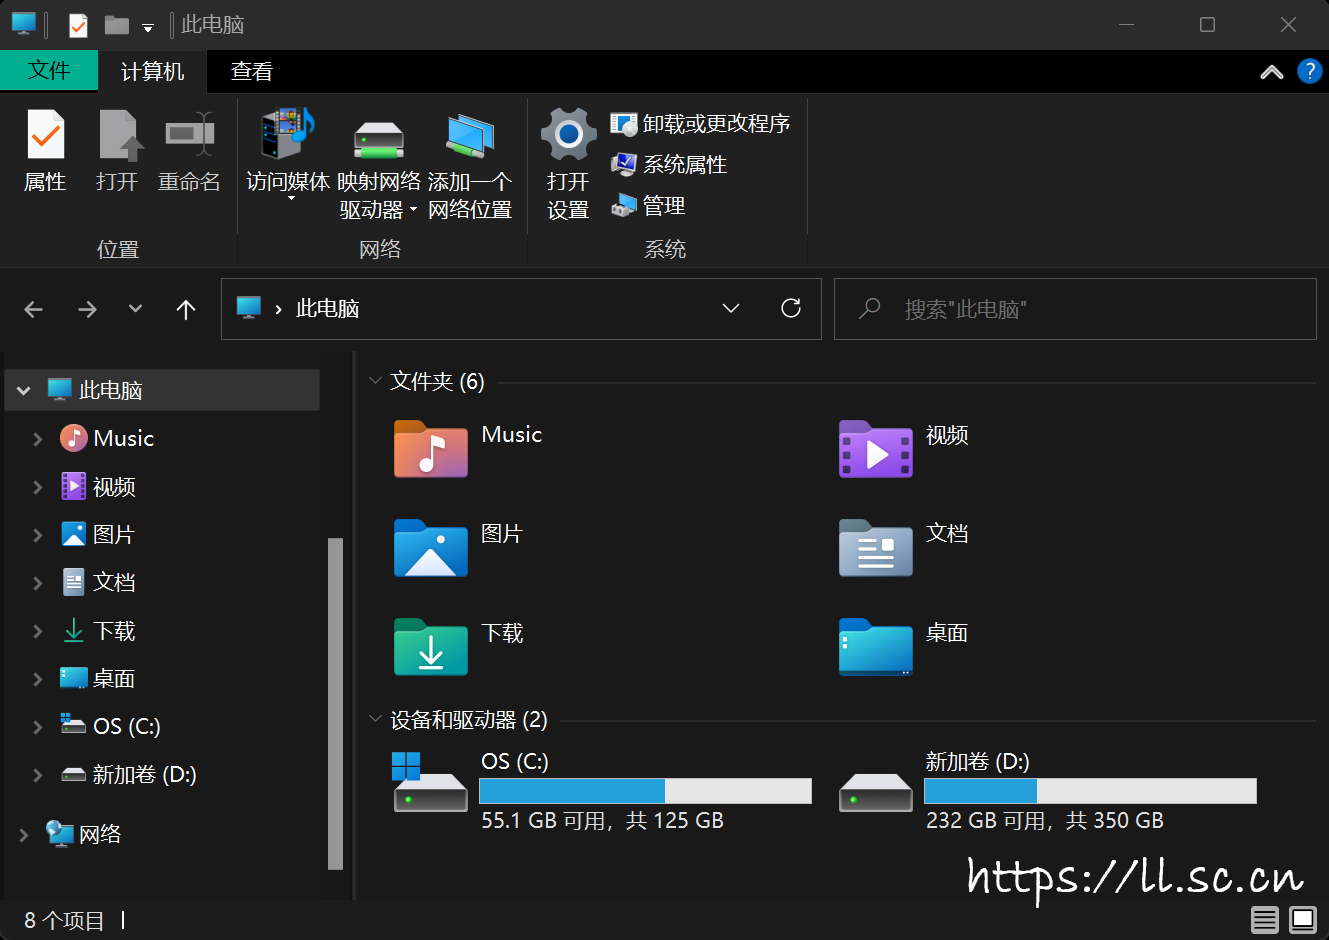Screen dimensions: 1329x940
Task: Click 管理 in the ribbon
Action: coord(648,206)
